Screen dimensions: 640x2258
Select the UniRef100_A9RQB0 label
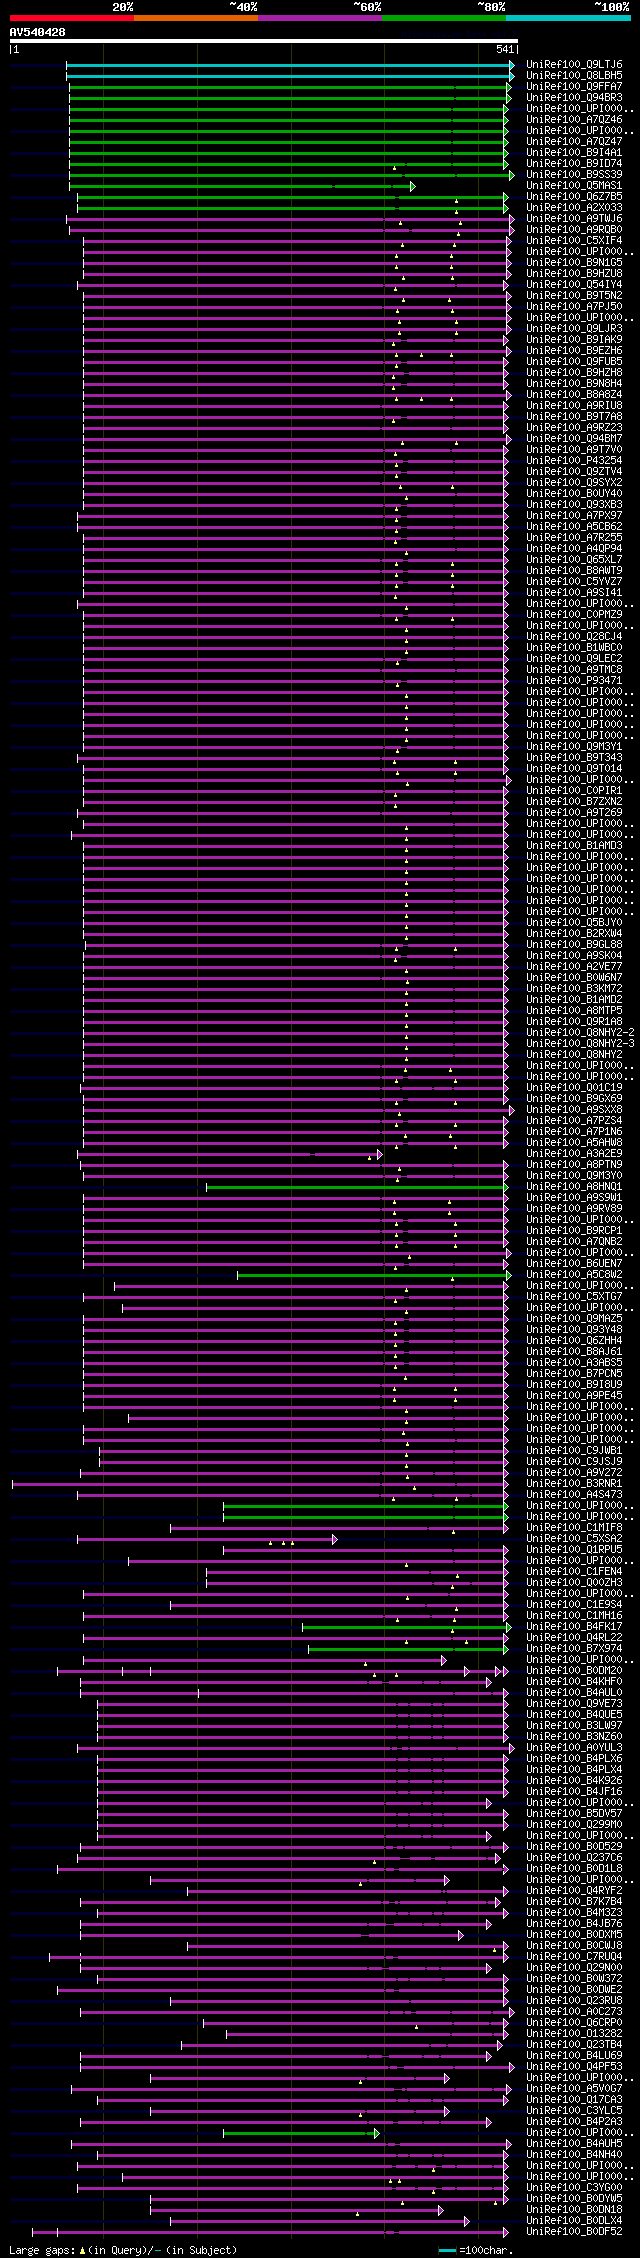pyautogui.click(x=574, y=229)
